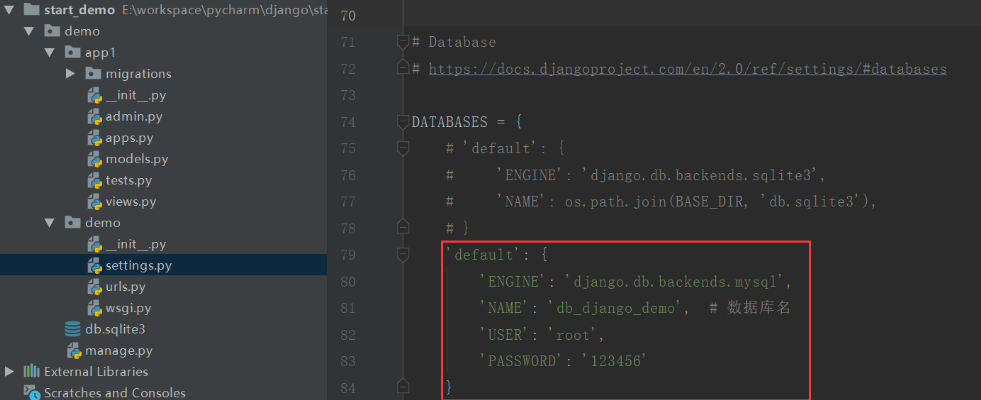Open tests.py from project tree
The image size is (981, 400).
pos(129,180)
